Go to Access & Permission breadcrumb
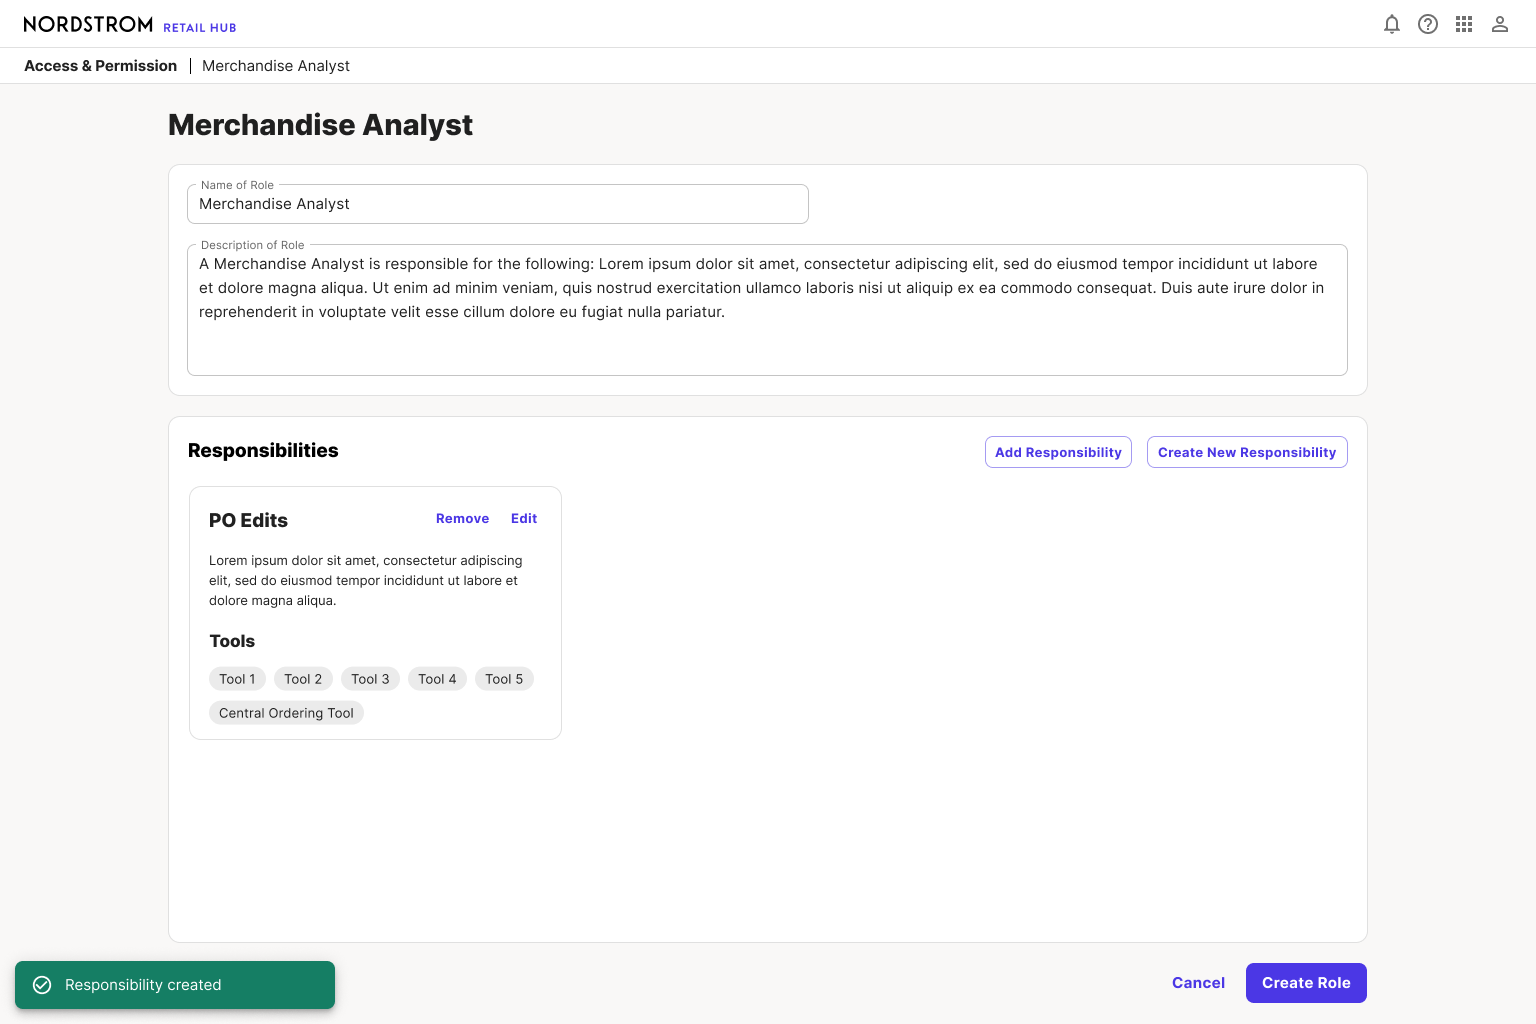The width and height of the screenshot is (1536, 1024). click(x=100, y=66)
